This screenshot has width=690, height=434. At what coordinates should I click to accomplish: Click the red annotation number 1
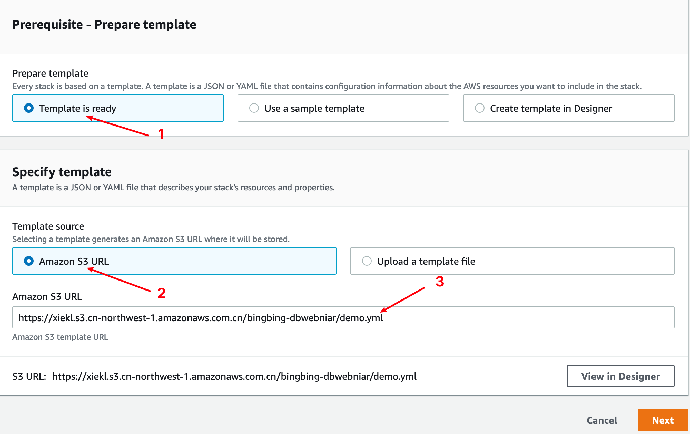[x=162, y=135]
